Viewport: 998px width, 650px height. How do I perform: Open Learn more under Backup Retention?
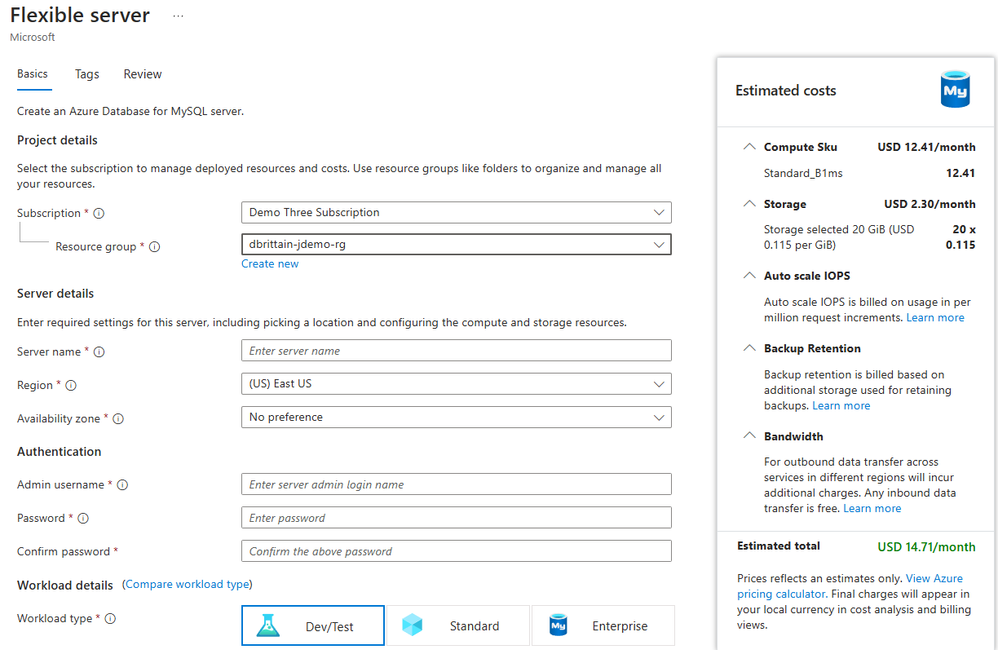pos(841,406)
